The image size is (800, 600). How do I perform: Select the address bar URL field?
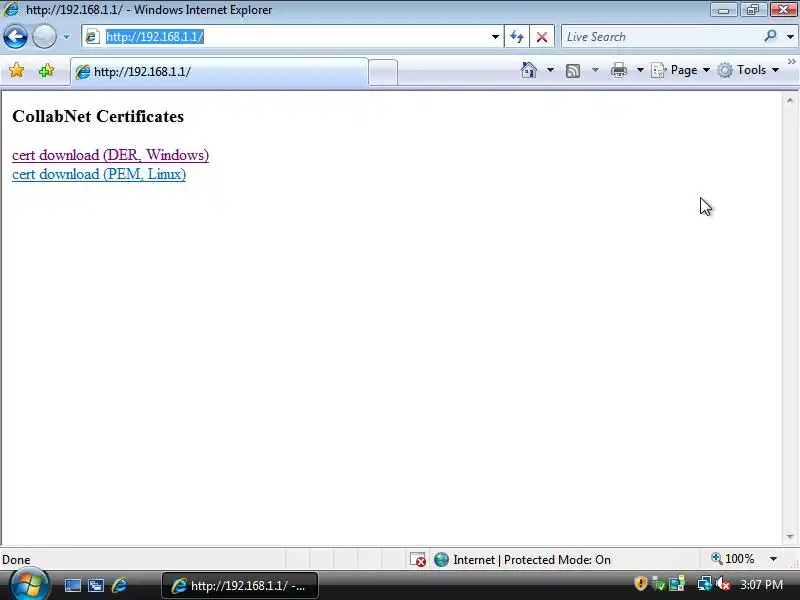tap(291, 37)
